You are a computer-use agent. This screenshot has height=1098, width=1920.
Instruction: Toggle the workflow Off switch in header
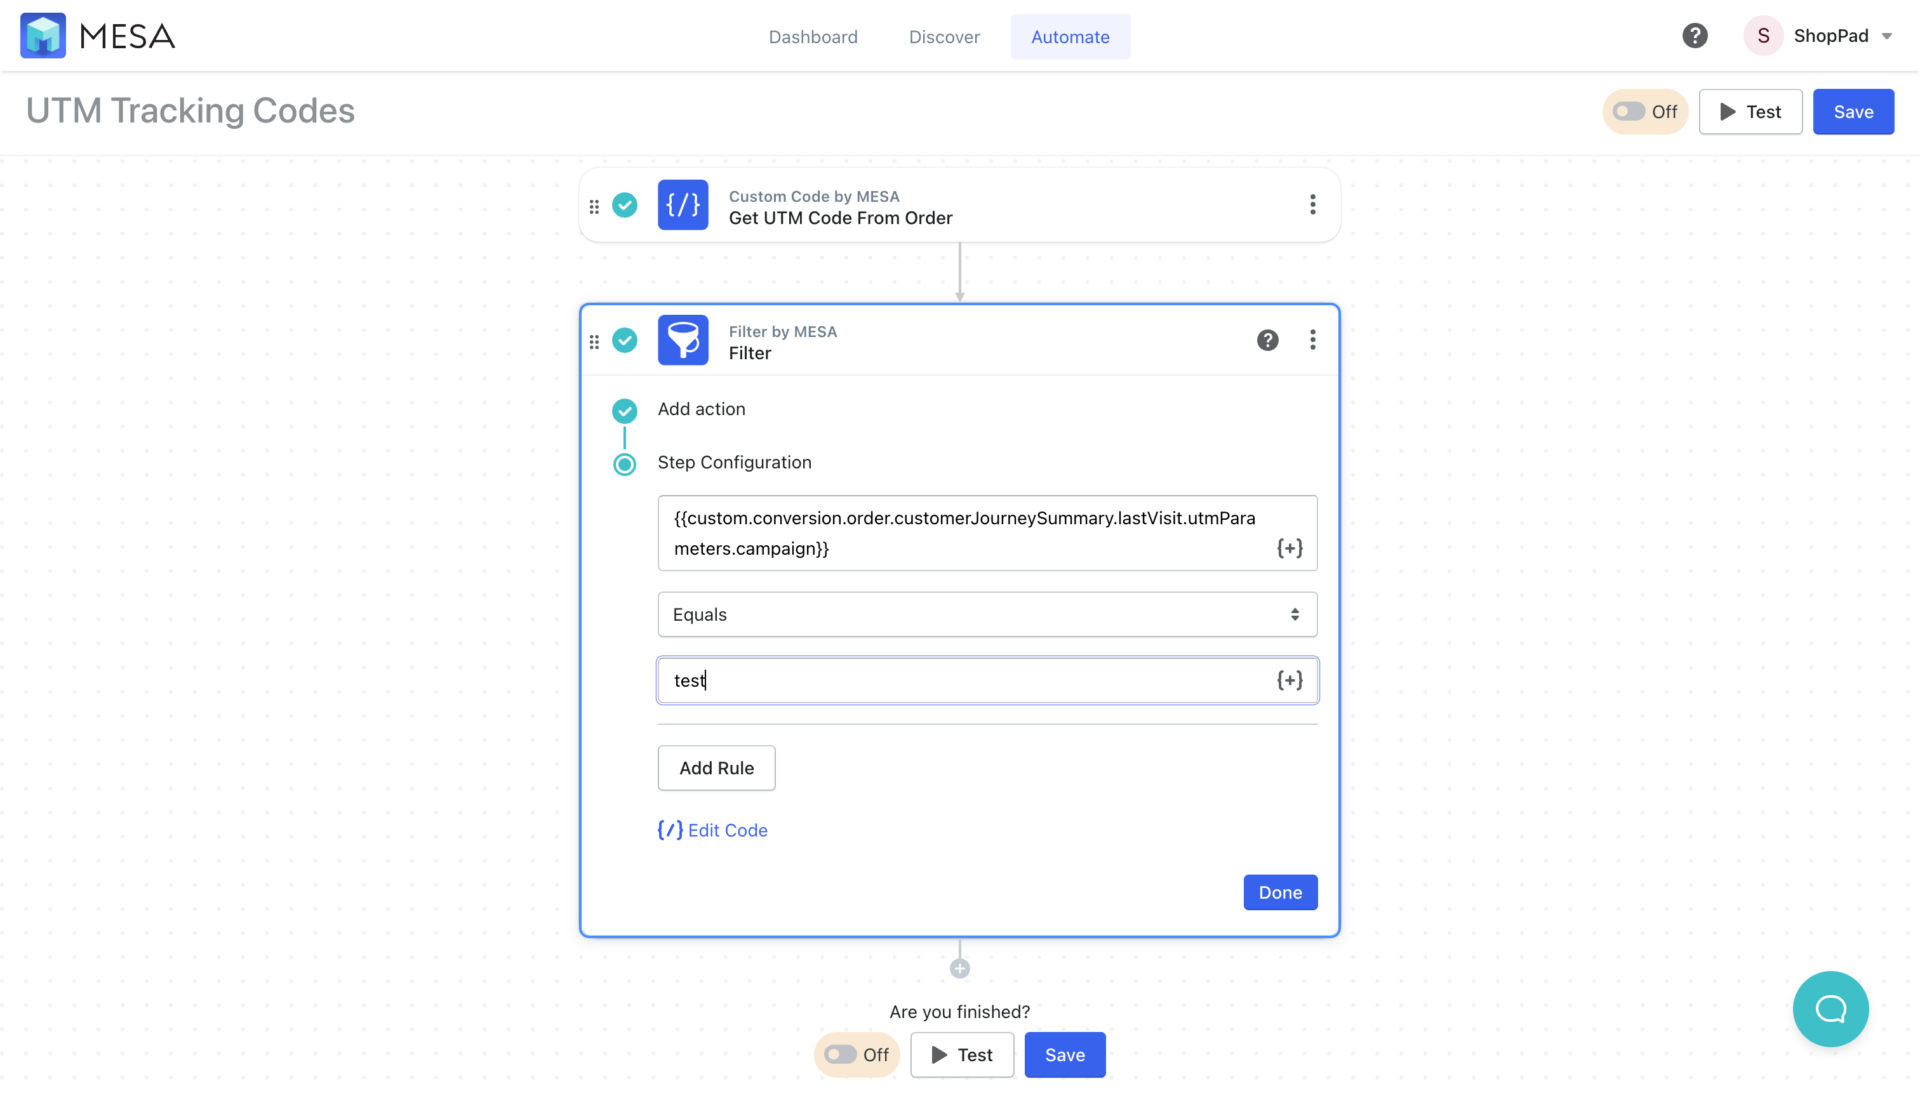[x=1629, y=111]
